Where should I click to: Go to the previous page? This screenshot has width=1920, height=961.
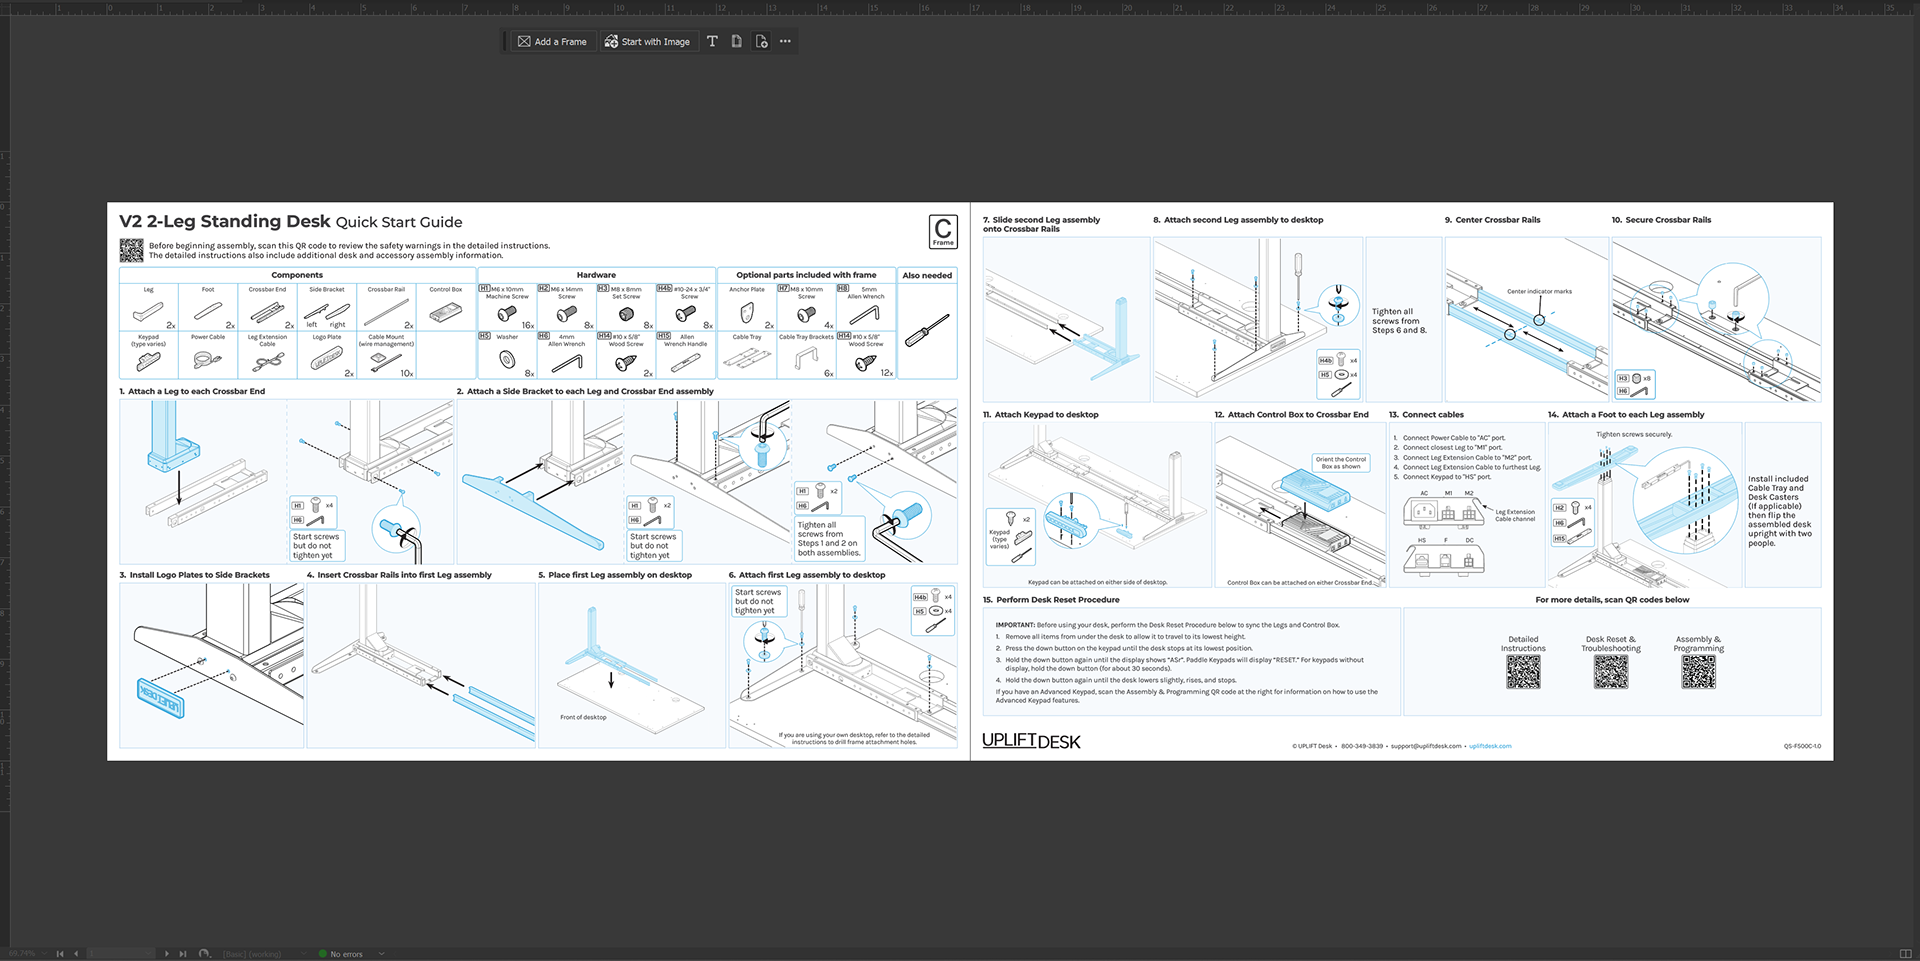pos(76,954)
